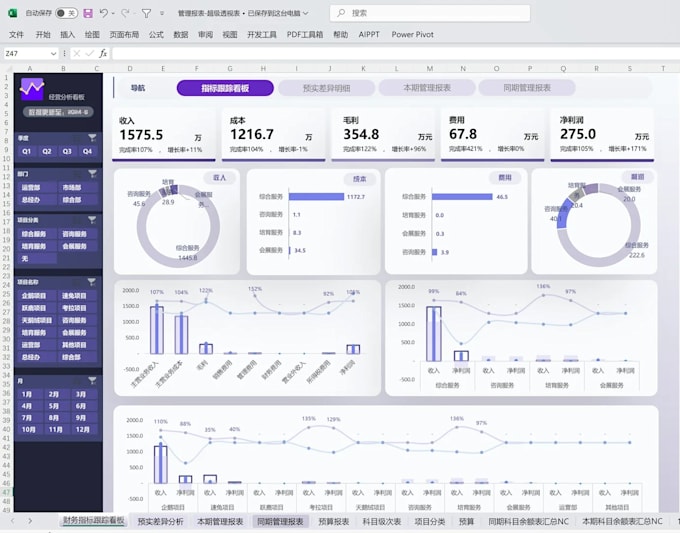Open the AIPPT ribbon tab
Screen dimensions: 680x533
(369, 34)
